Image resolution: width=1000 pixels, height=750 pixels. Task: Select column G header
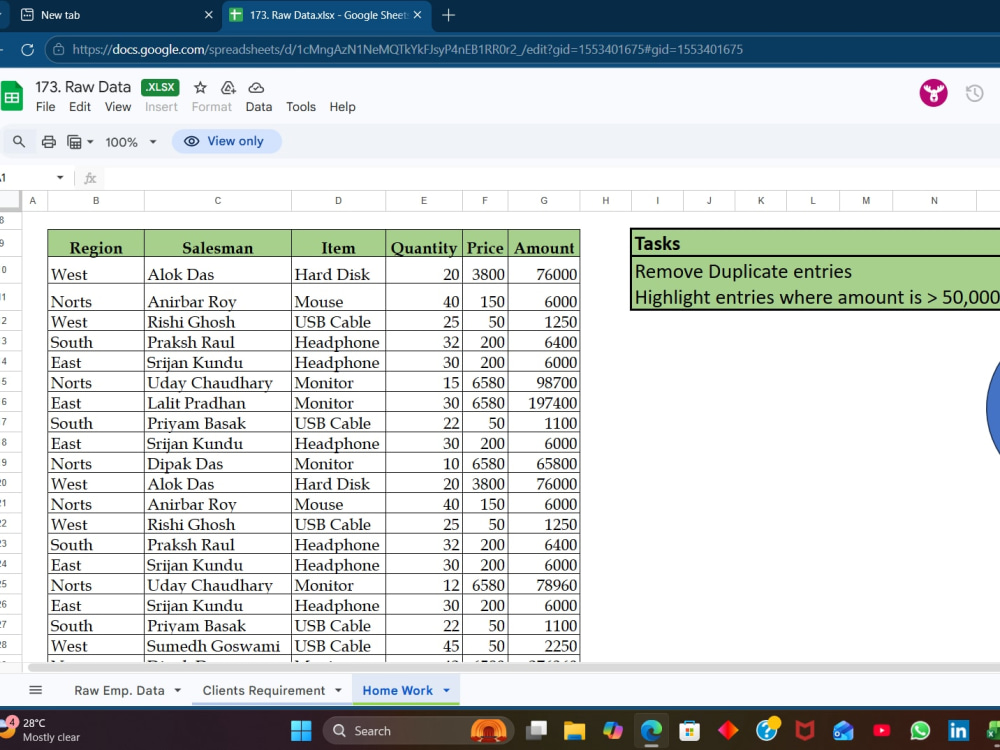[544, 200]
